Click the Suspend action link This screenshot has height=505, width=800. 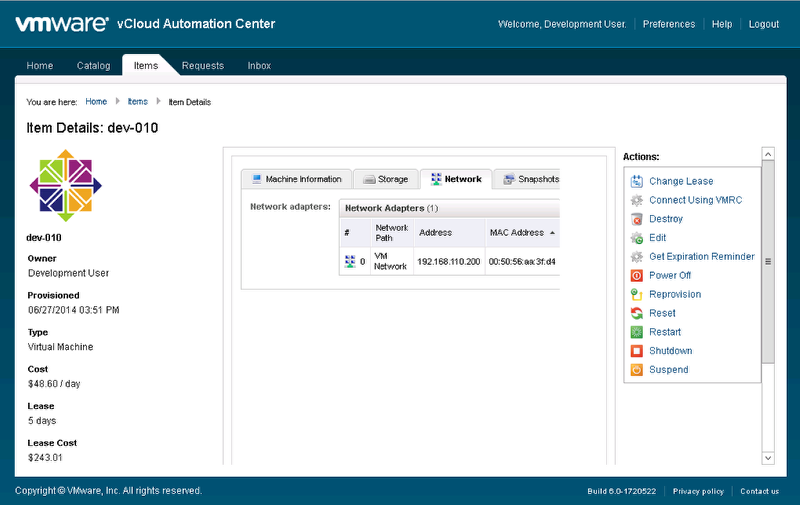coord(668,370)
